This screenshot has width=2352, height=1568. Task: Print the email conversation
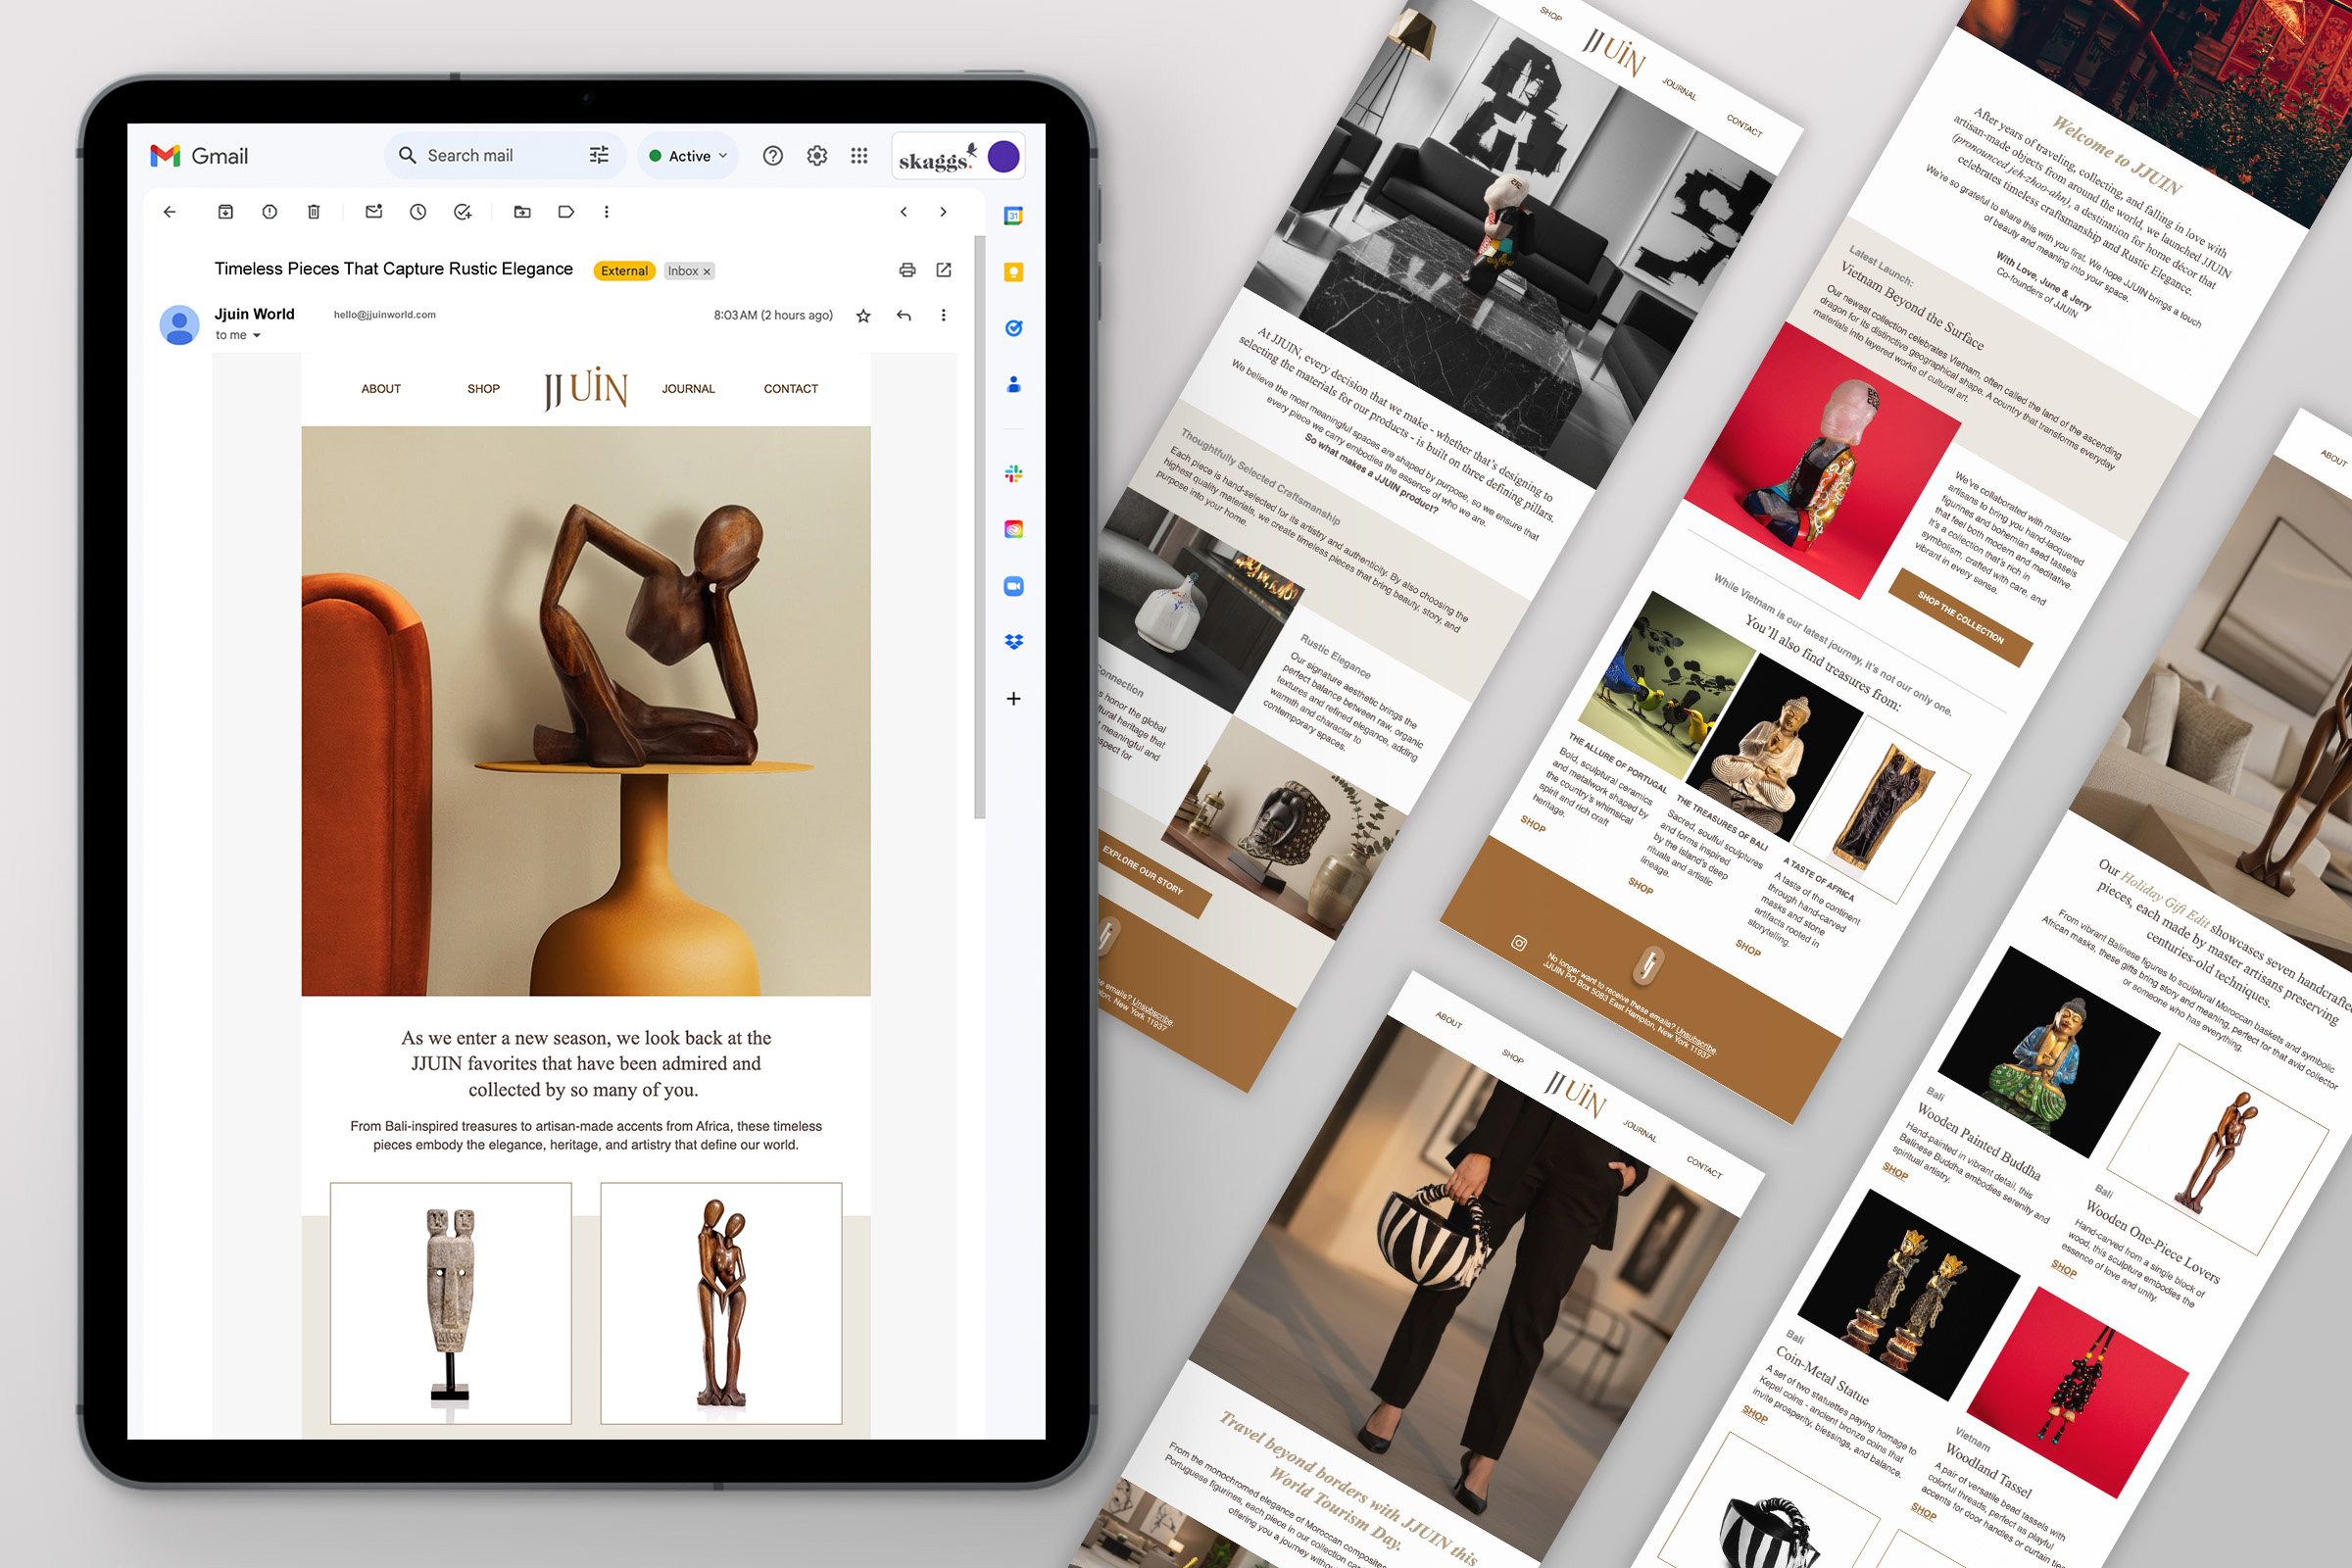pyautogui.click(x=907, y=270)
